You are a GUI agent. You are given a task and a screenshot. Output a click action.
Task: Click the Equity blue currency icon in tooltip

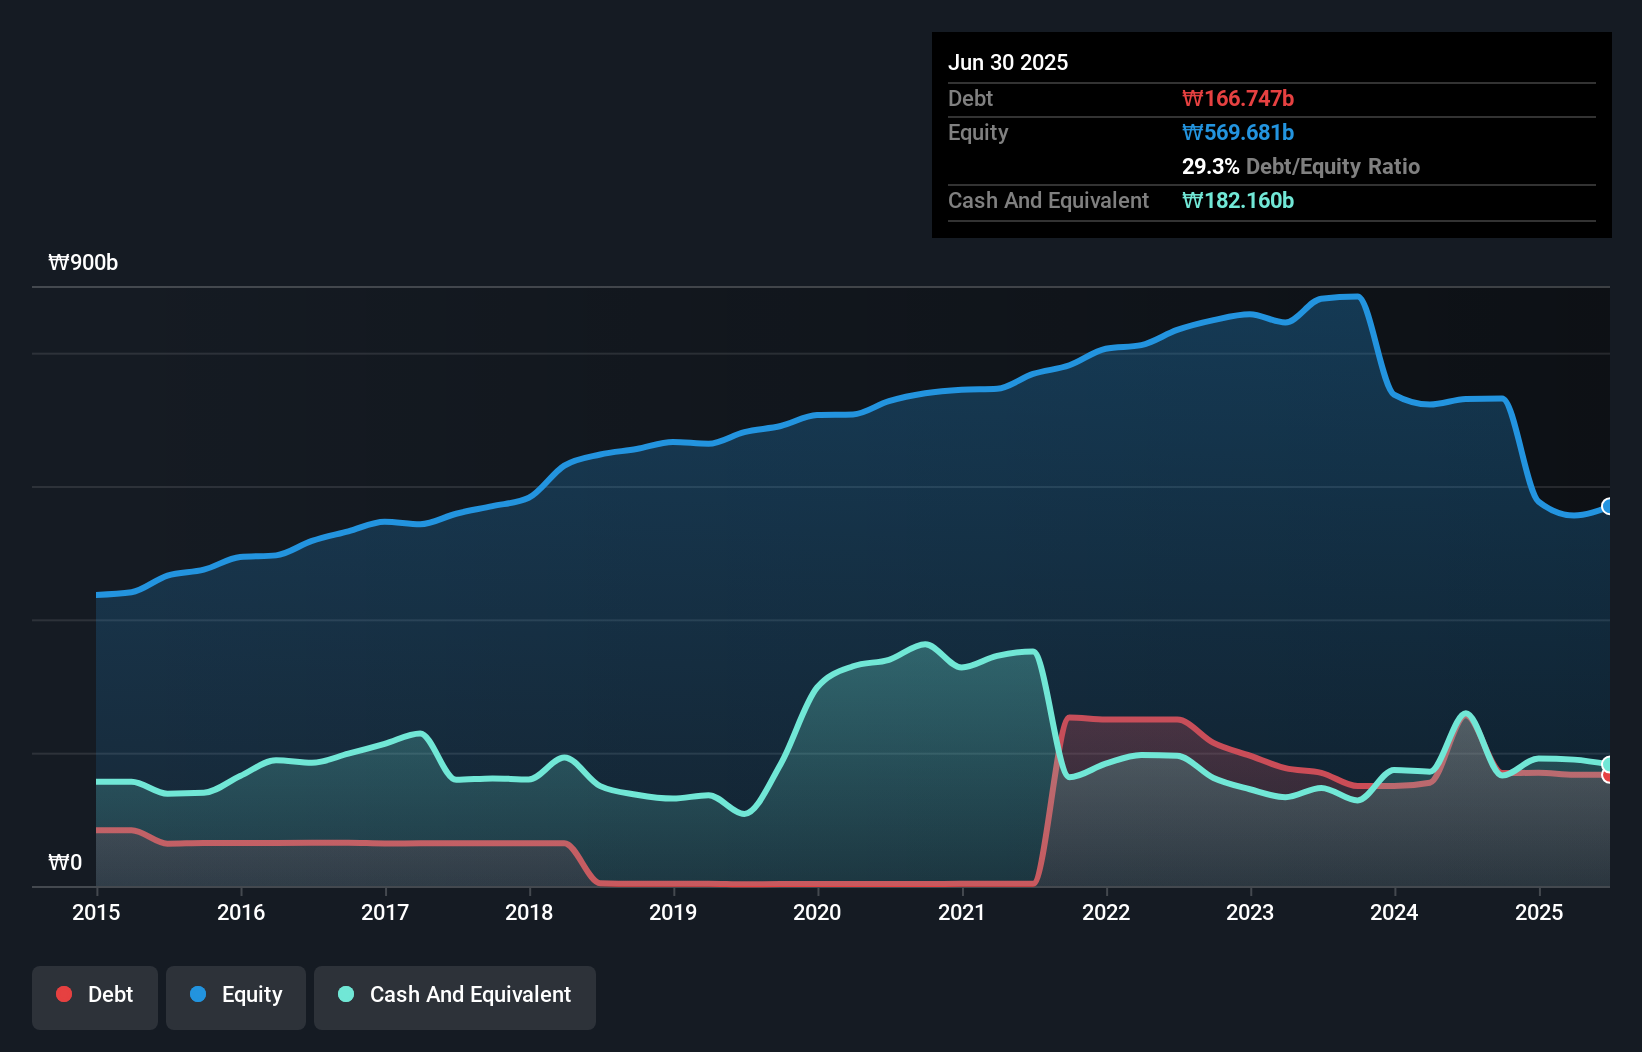tap(1192, 132)
